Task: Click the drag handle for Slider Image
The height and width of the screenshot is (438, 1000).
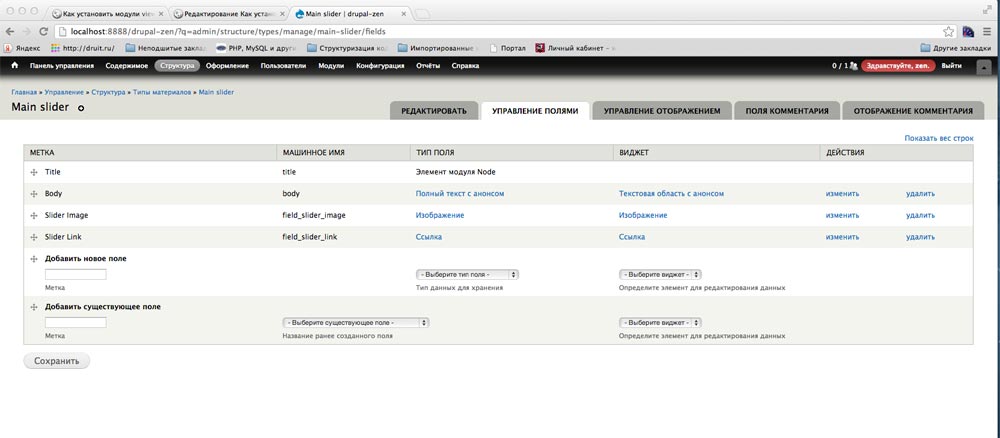Action: [x=35, y=216]
